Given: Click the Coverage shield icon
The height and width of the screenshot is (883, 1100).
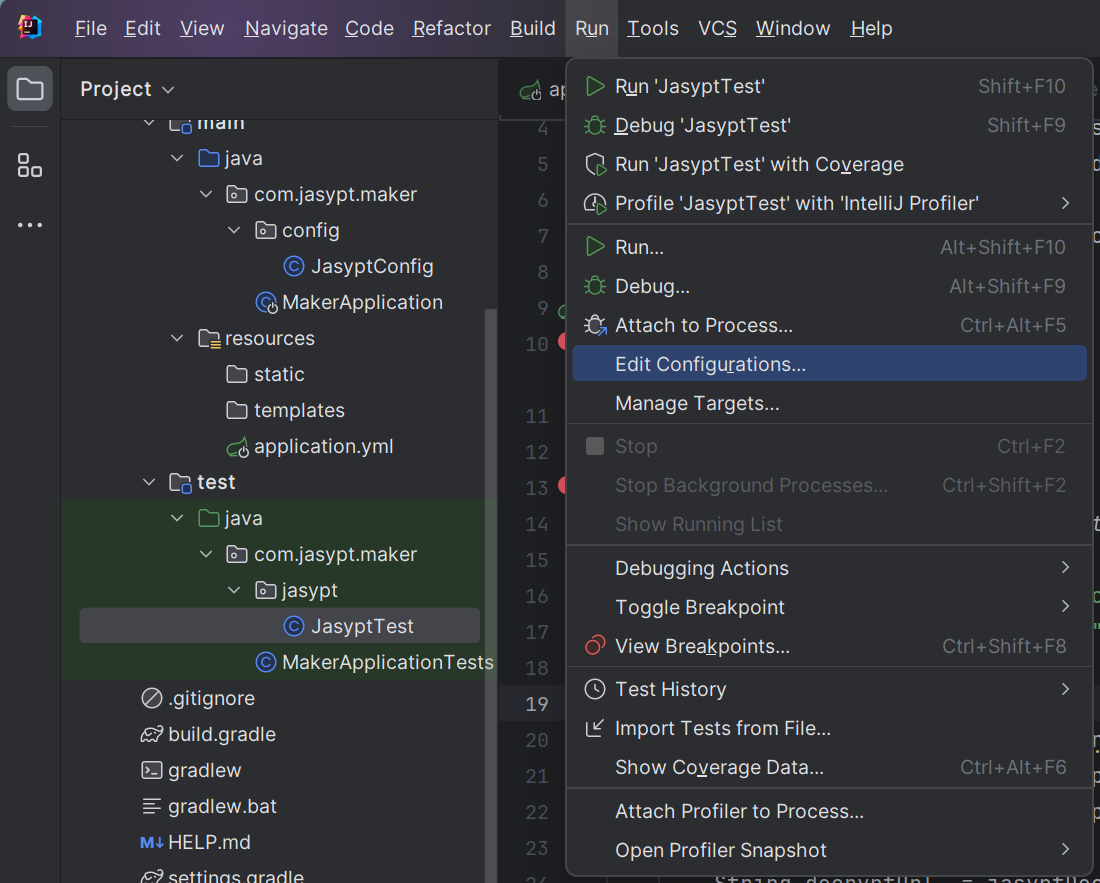Looking at the screenshot, I should coord(595,164).
